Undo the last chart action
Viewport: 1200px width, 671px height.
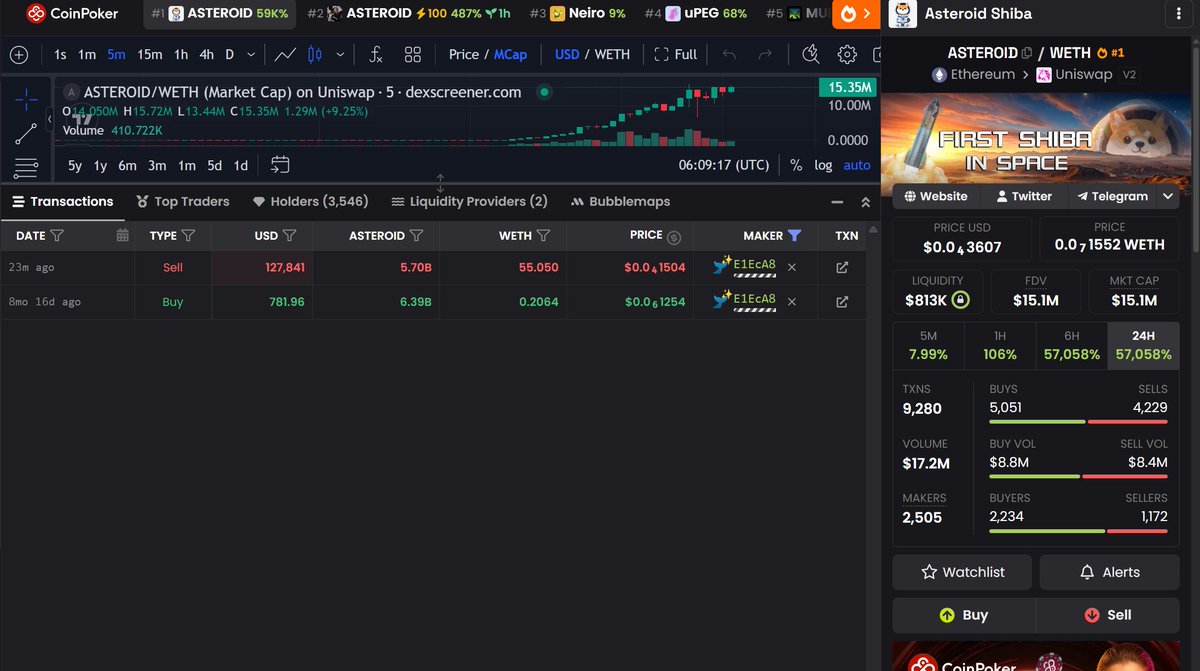729,54
